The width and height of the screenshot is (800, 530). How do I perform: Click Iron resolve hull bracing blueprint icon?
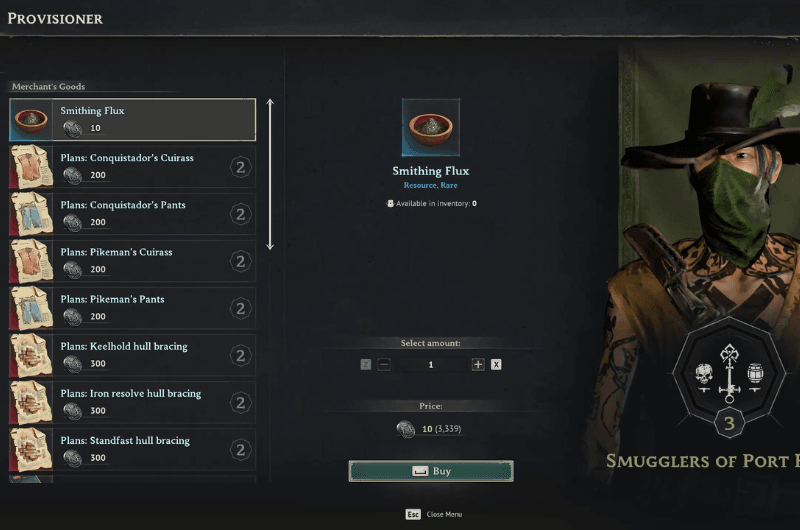(31, 402)
